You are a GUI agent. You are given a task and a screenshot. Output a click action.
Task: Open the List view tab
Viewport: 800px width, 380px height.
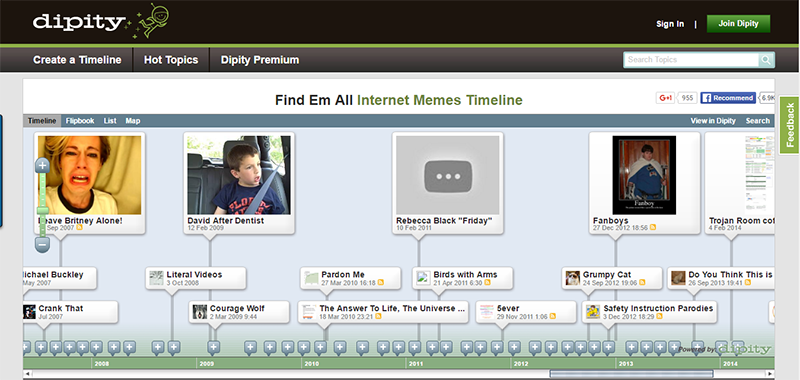pos(110,121)
